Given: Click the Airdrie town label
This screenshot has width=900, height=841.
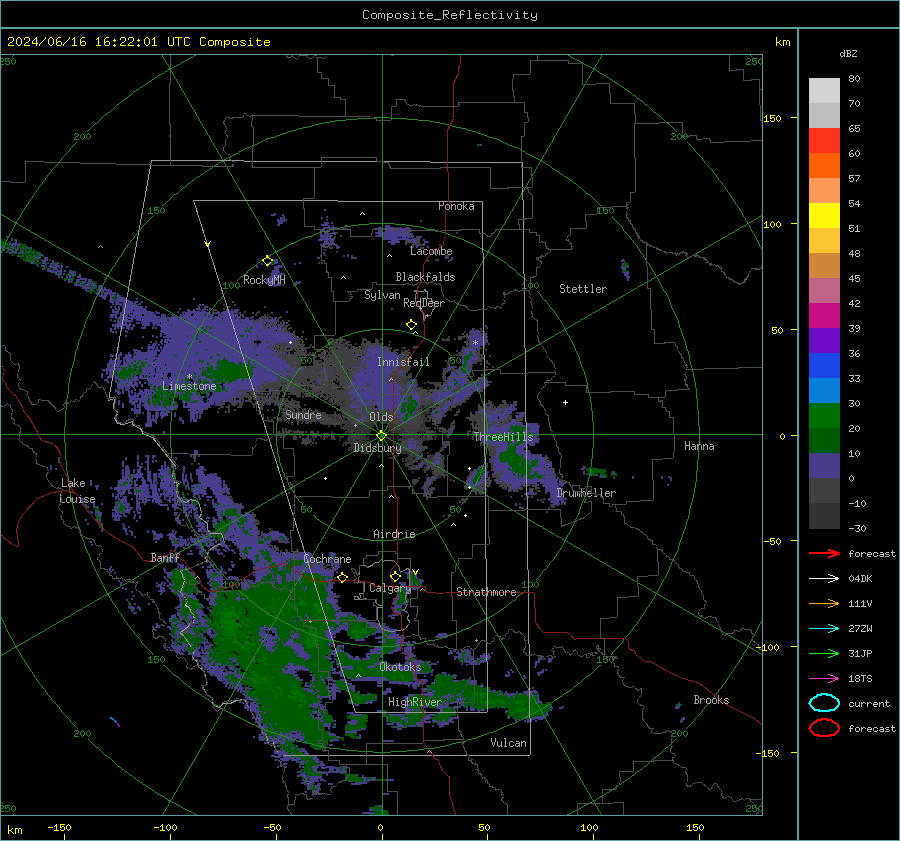Looking at the screenshot, I should click(394, 534).
